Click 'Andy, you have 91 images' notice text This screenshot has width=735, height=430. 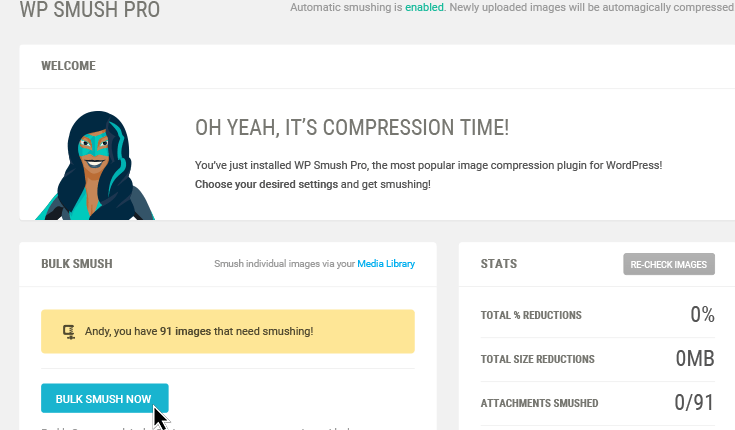(x=199, y=331)
